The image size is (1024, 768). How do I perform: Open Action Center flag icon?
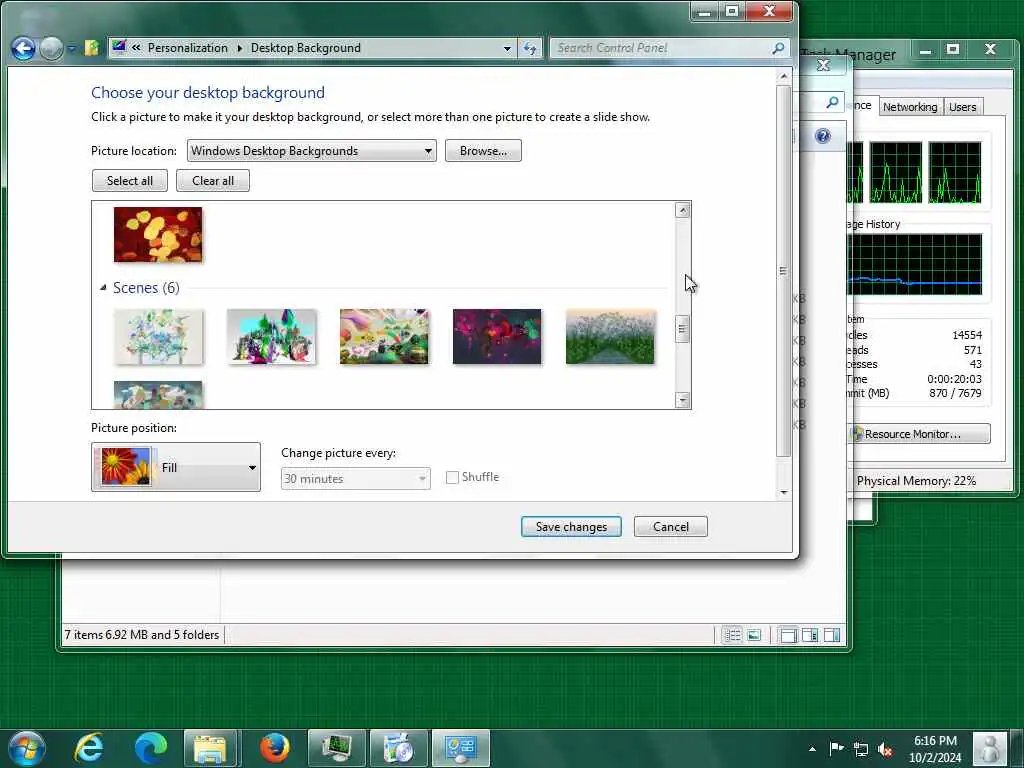[836, 748]
